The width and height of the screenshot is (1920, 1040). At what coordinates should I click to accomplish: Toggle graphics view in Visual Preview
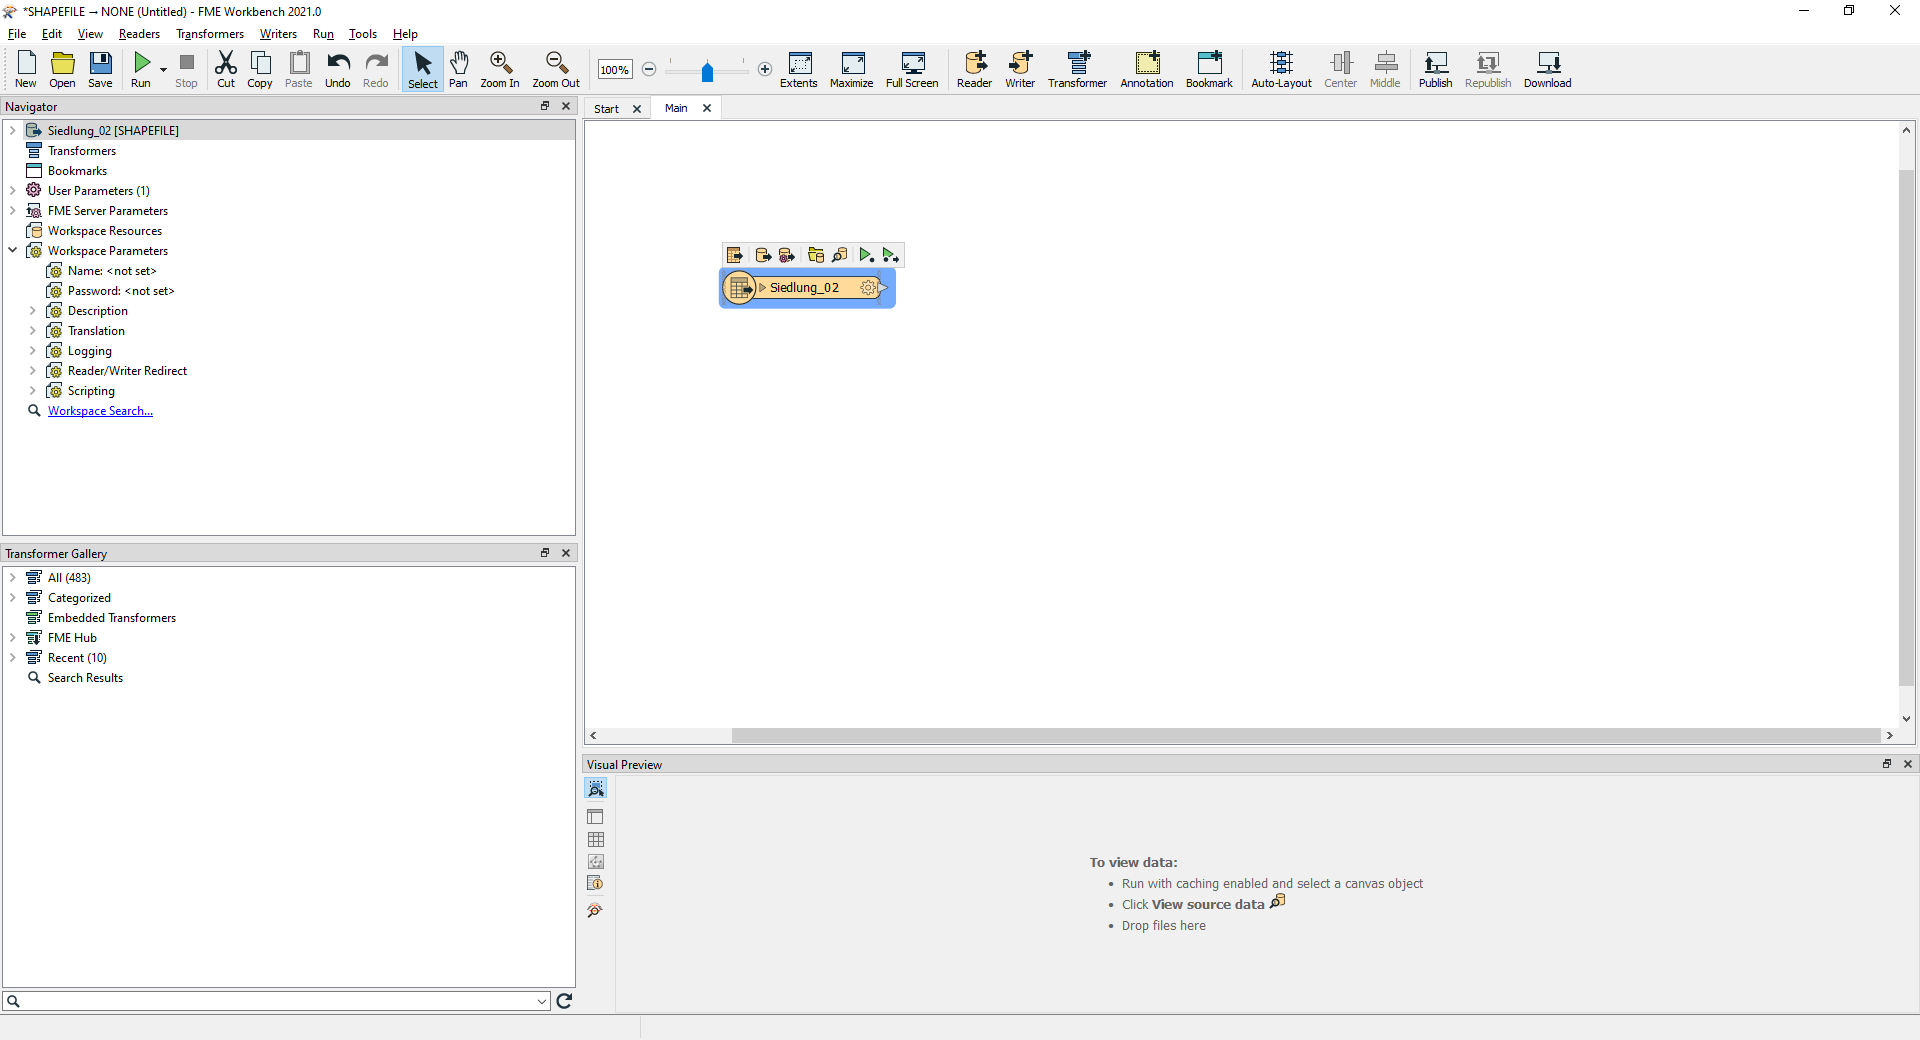pyautogui.click(x=596, y=862)
